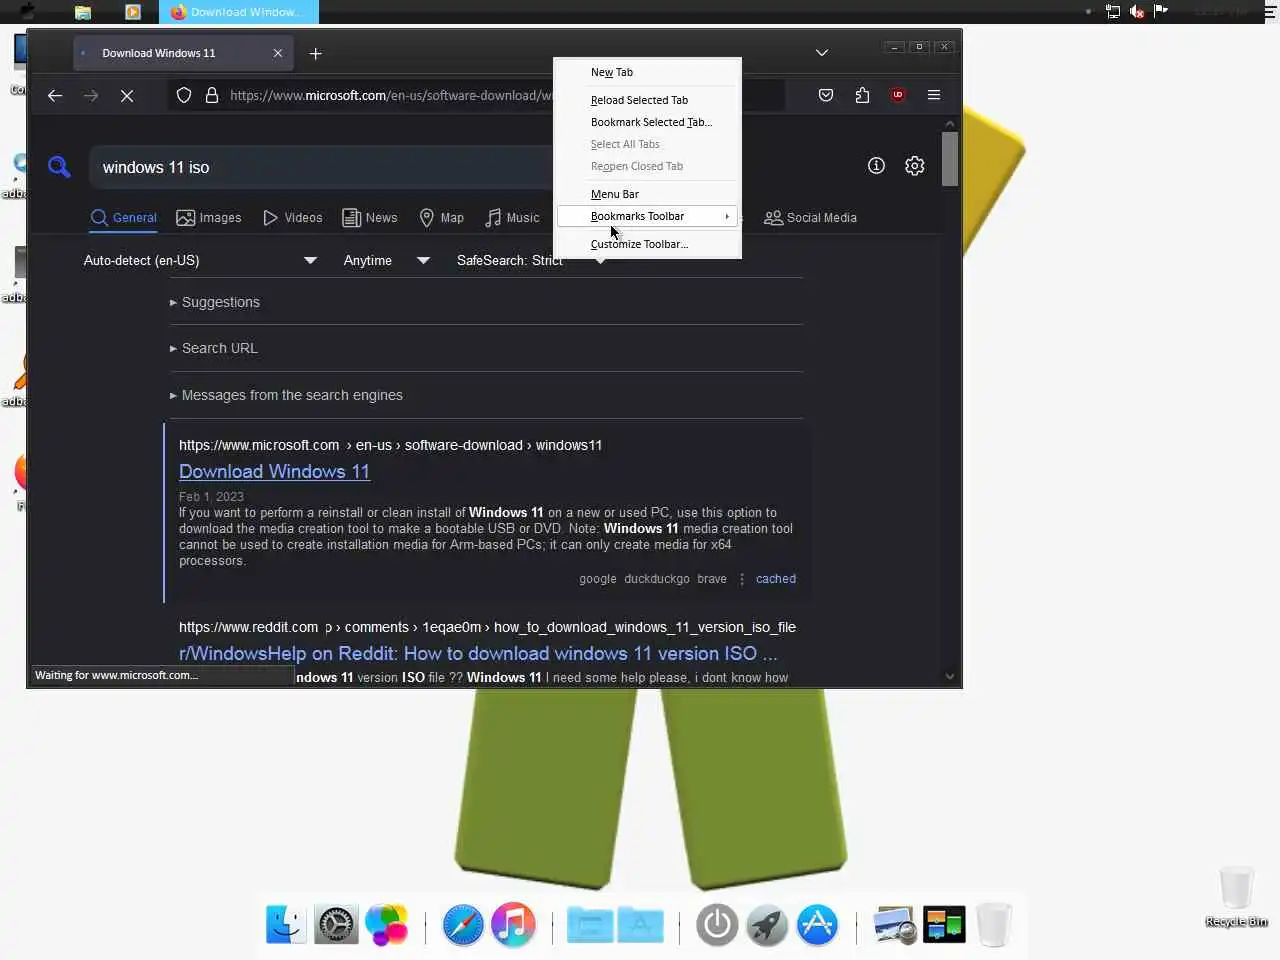Viewport: 1280px width, 960px height.
Task: Open the Recycle Bin desktop icon
Action: click(x=1237, y=897)
